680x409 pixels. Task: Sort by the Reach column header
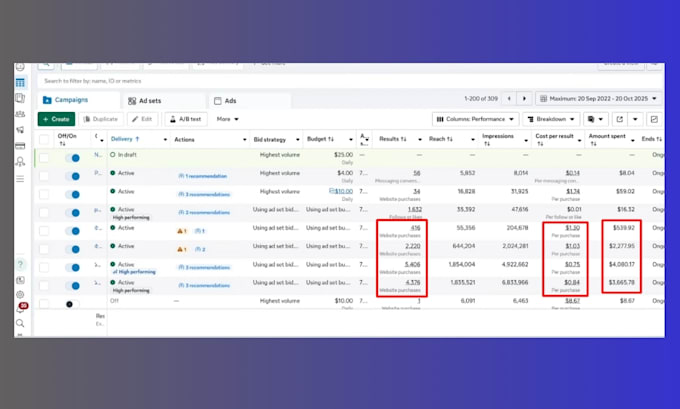coord(441,139)
